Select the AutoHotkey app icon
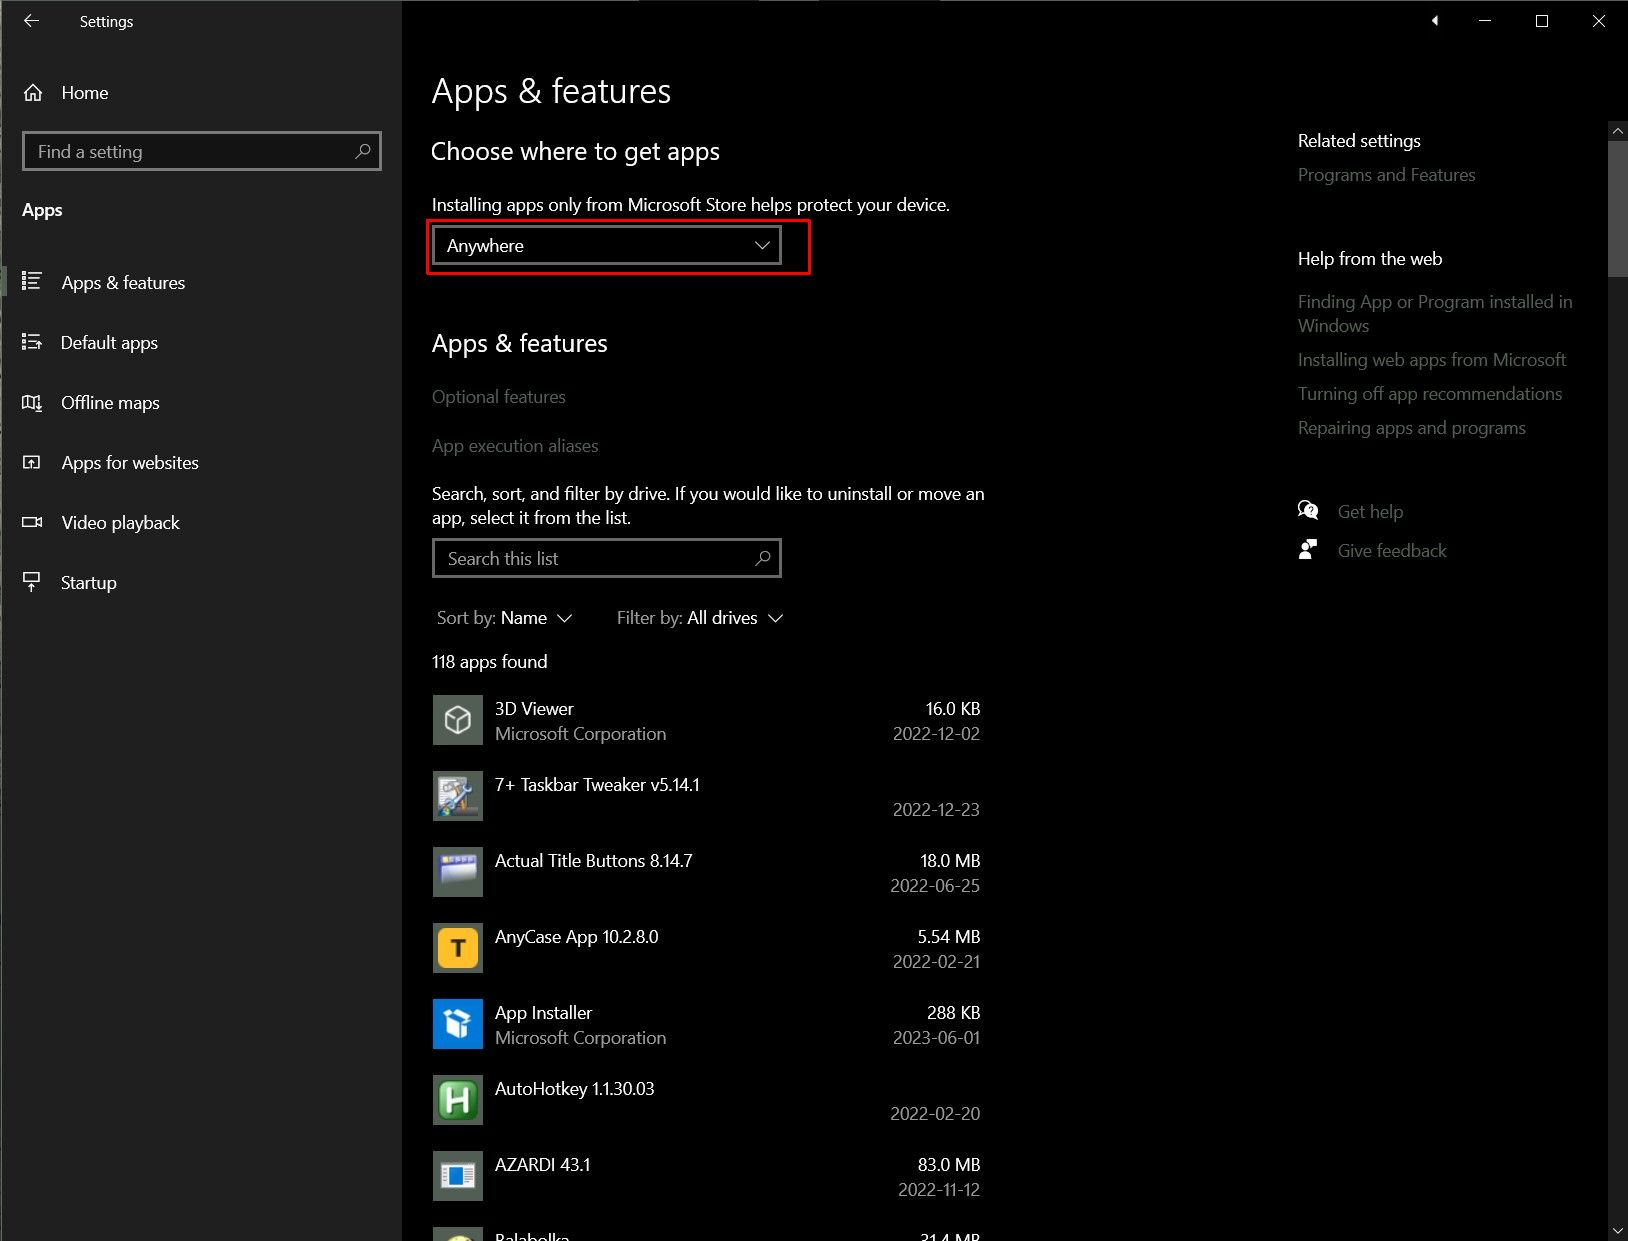Viewport: 1628px width, 1241px height. pos(458,1100)
